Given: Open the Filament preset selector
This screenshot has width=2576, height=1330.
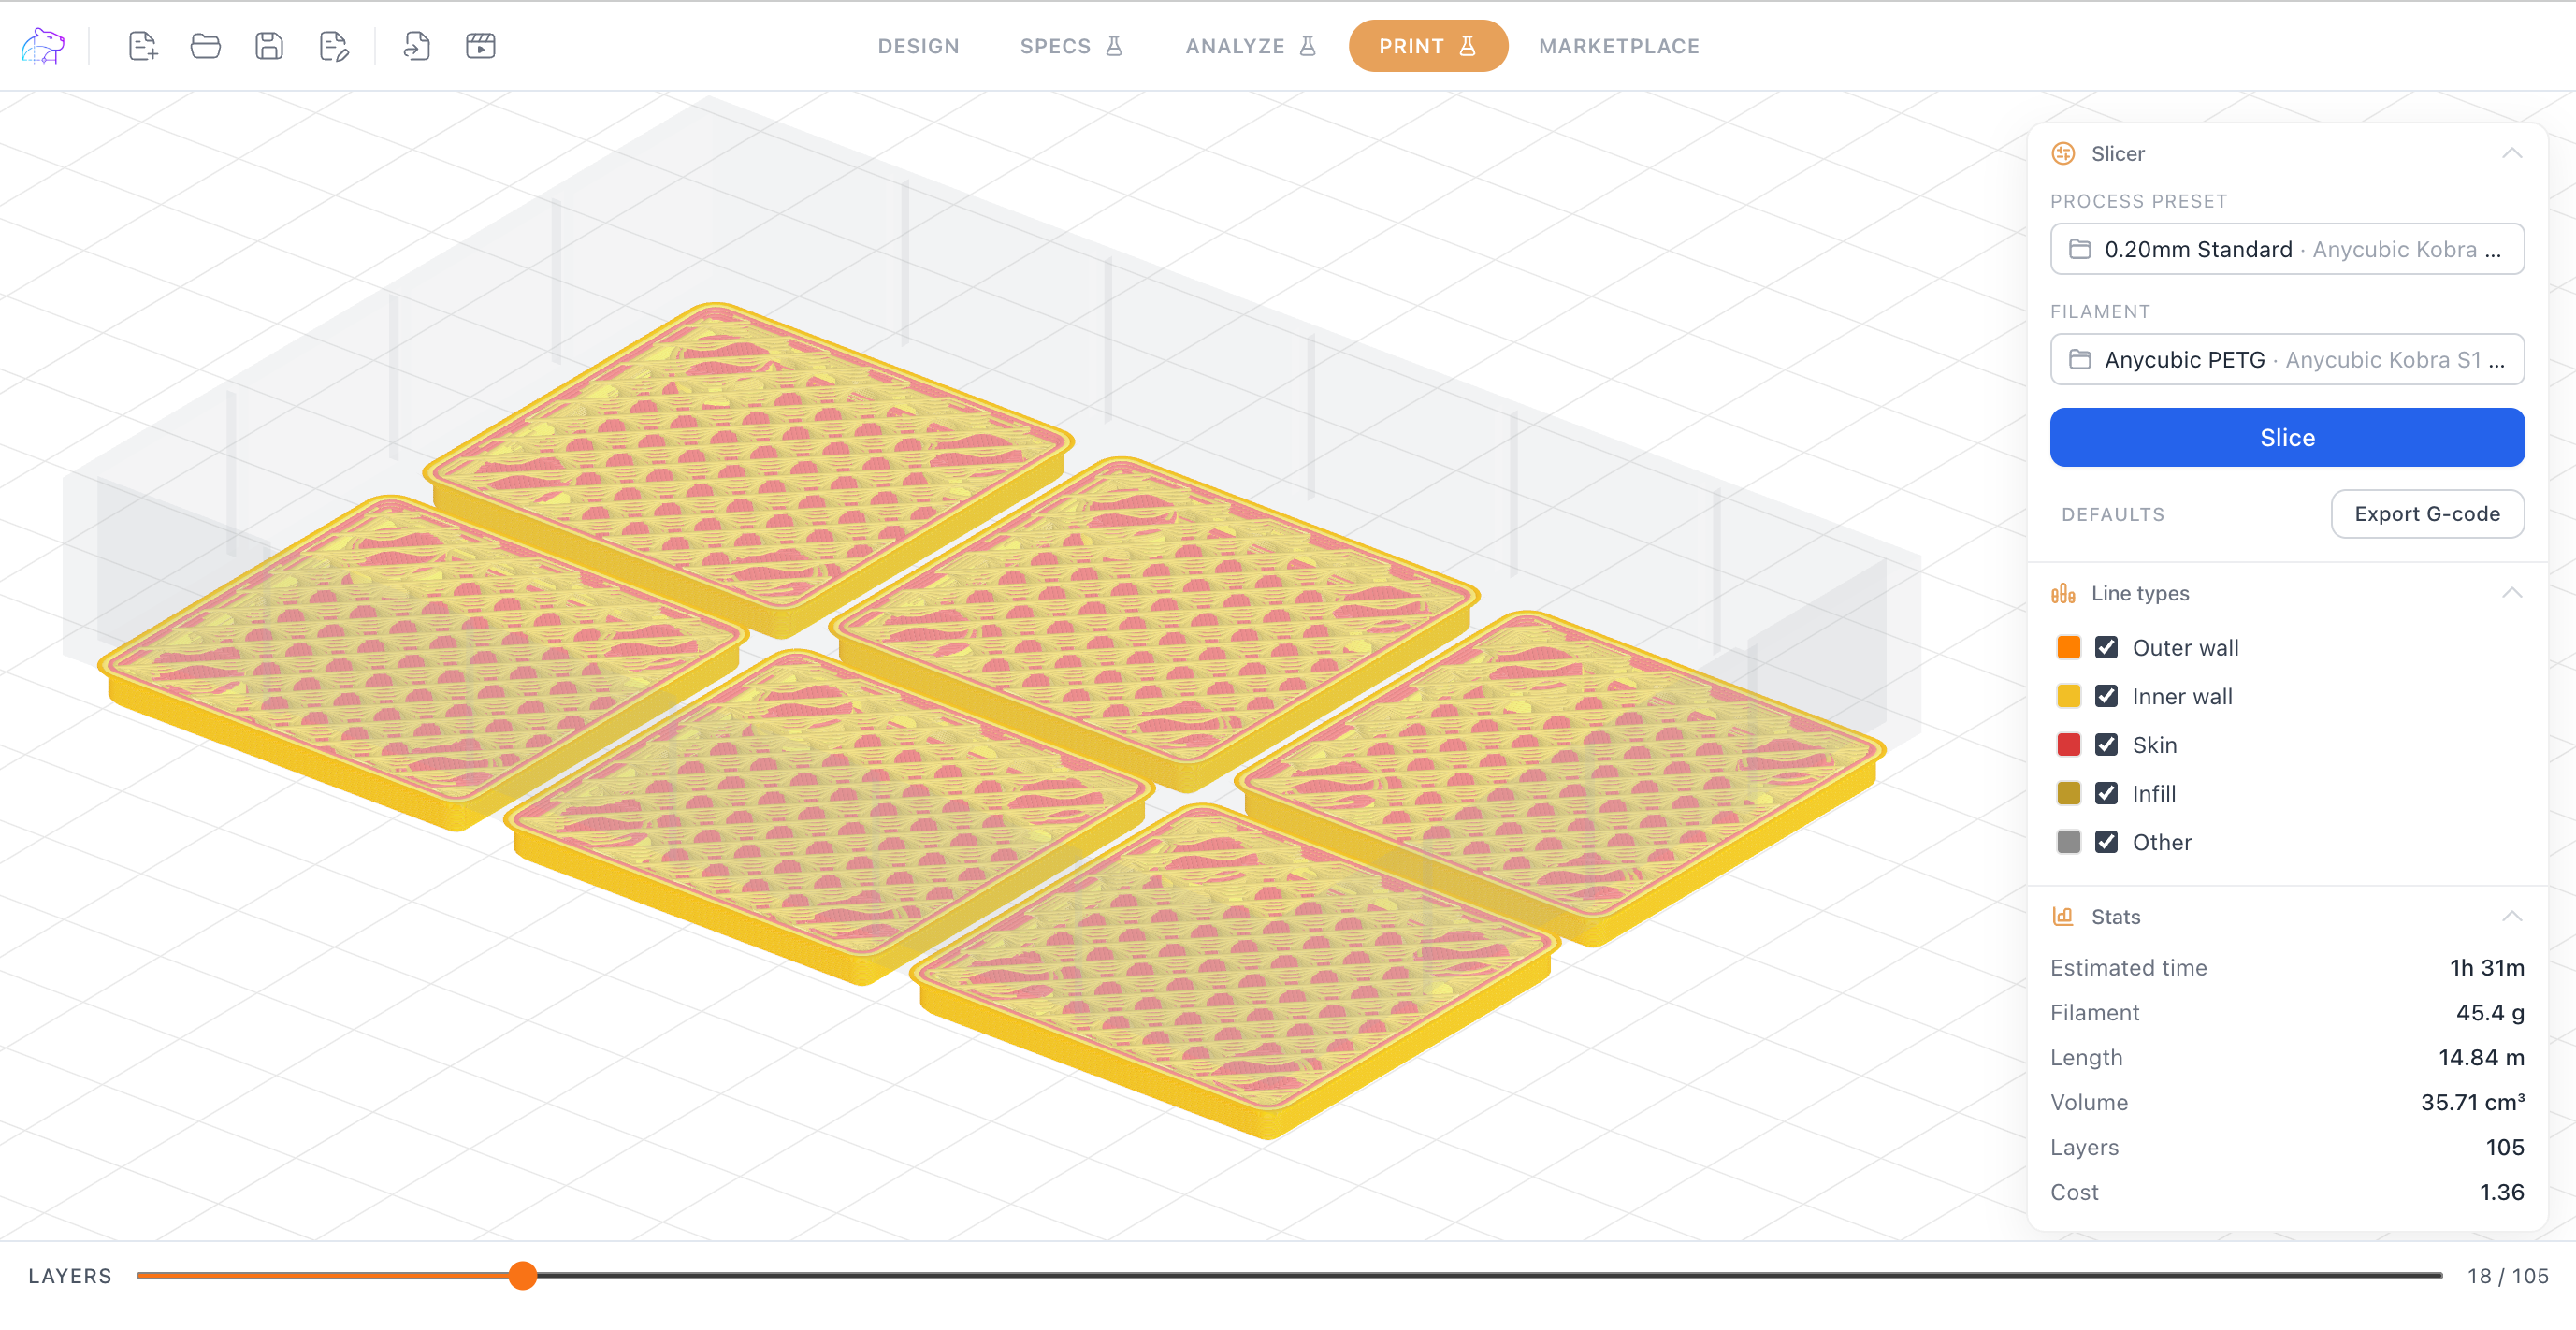Looking at the screenshot, I should point(2287,359).
